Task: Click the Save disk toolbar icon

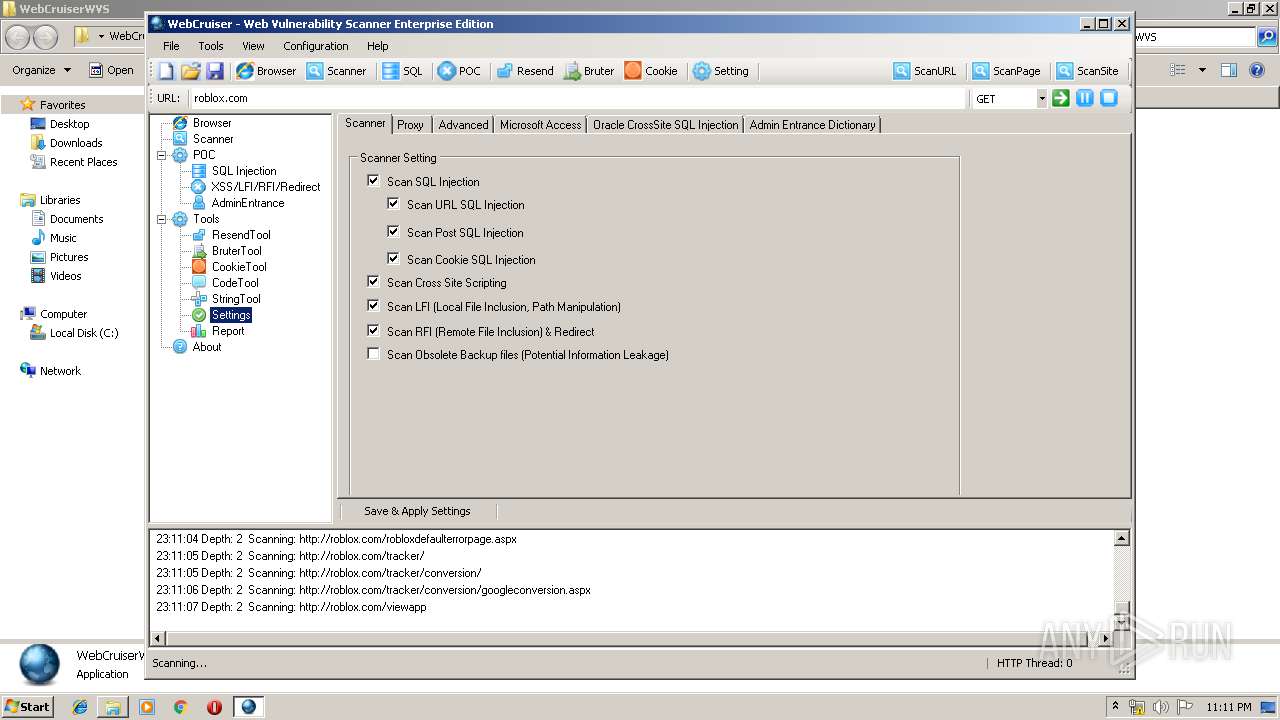Action: (x=215, y=71)
